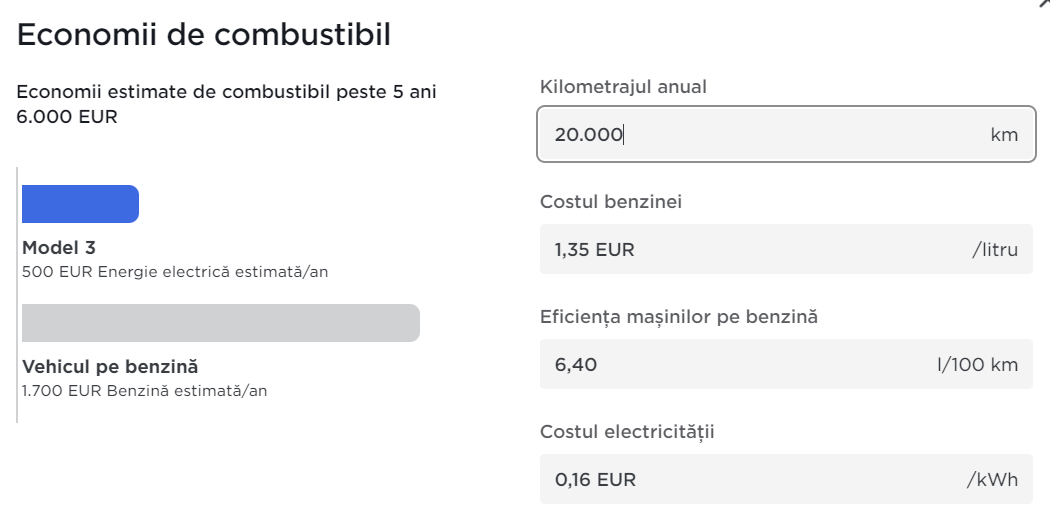Click the km unit suffix
Image resolution: width=1050 pixels, height=505 pixels.
(1004, 134)
